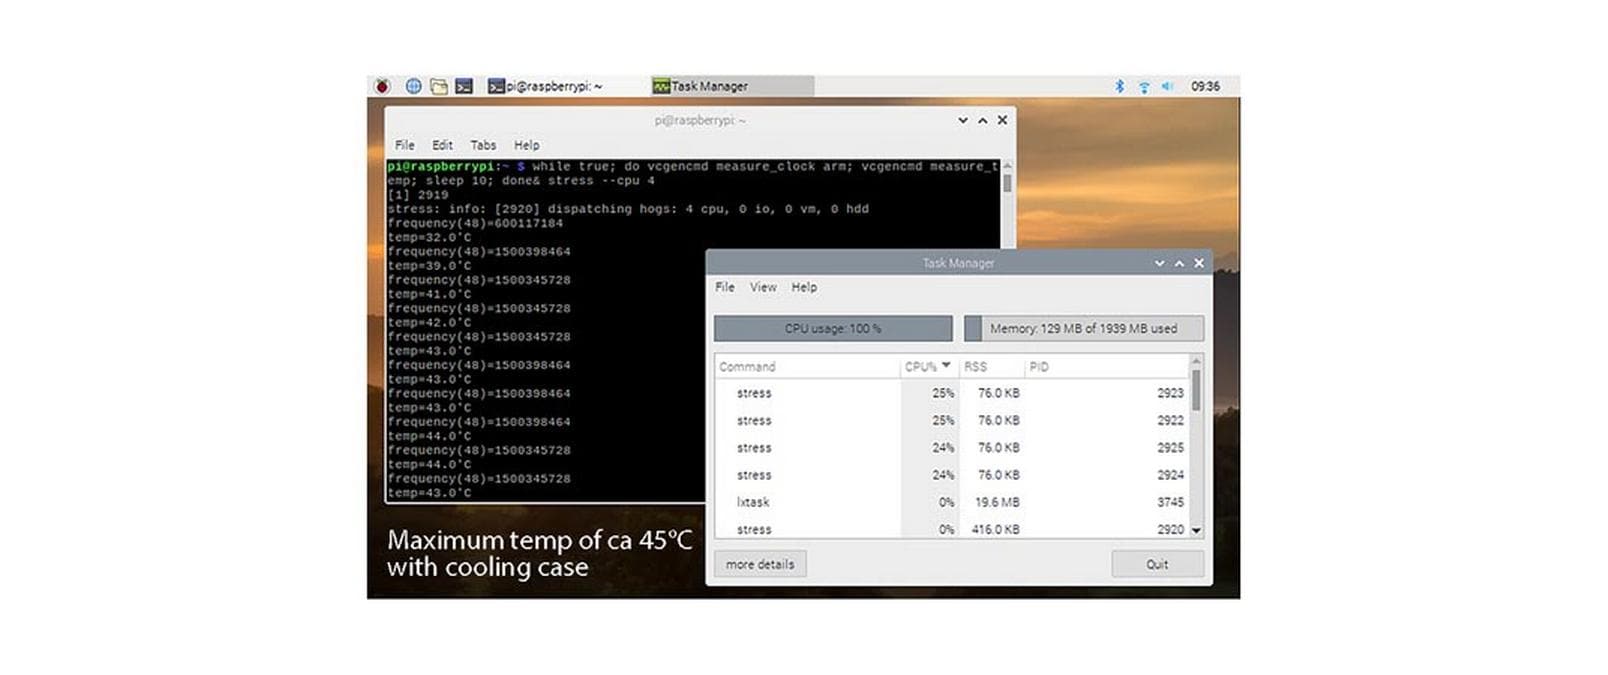Click the Quit button
The width and height of the screenshot is (1608, 675).
click(1157, 564)
